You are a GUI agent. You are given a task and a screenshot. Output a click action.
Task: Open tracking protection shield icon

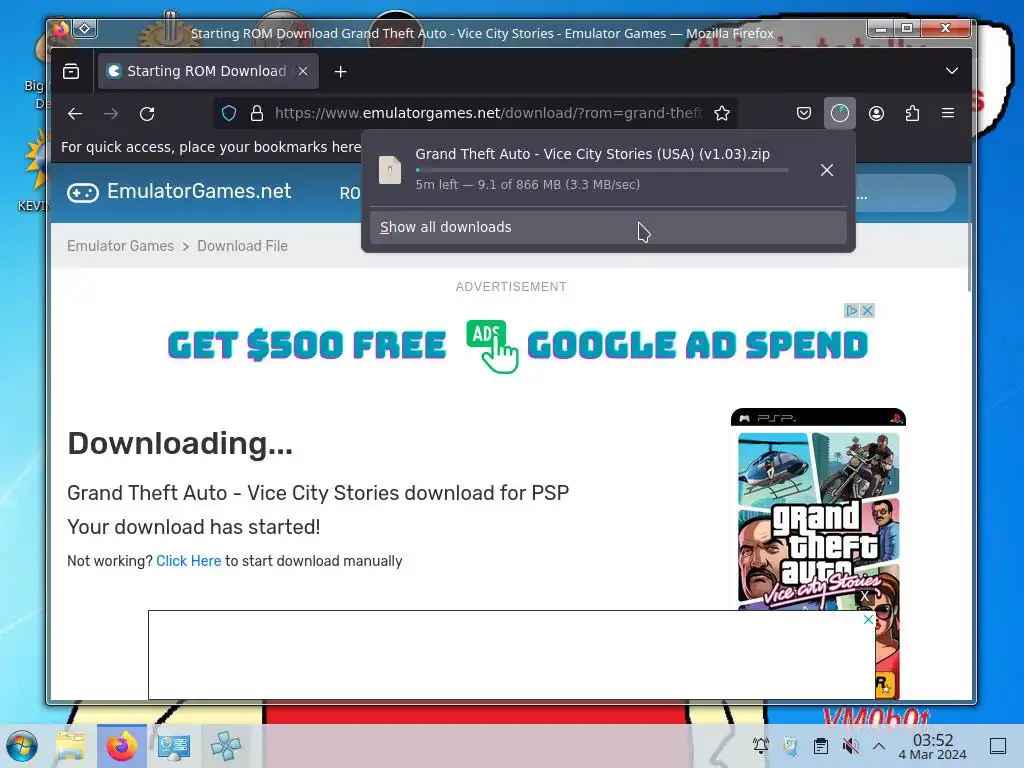click(x=229, y=114)
